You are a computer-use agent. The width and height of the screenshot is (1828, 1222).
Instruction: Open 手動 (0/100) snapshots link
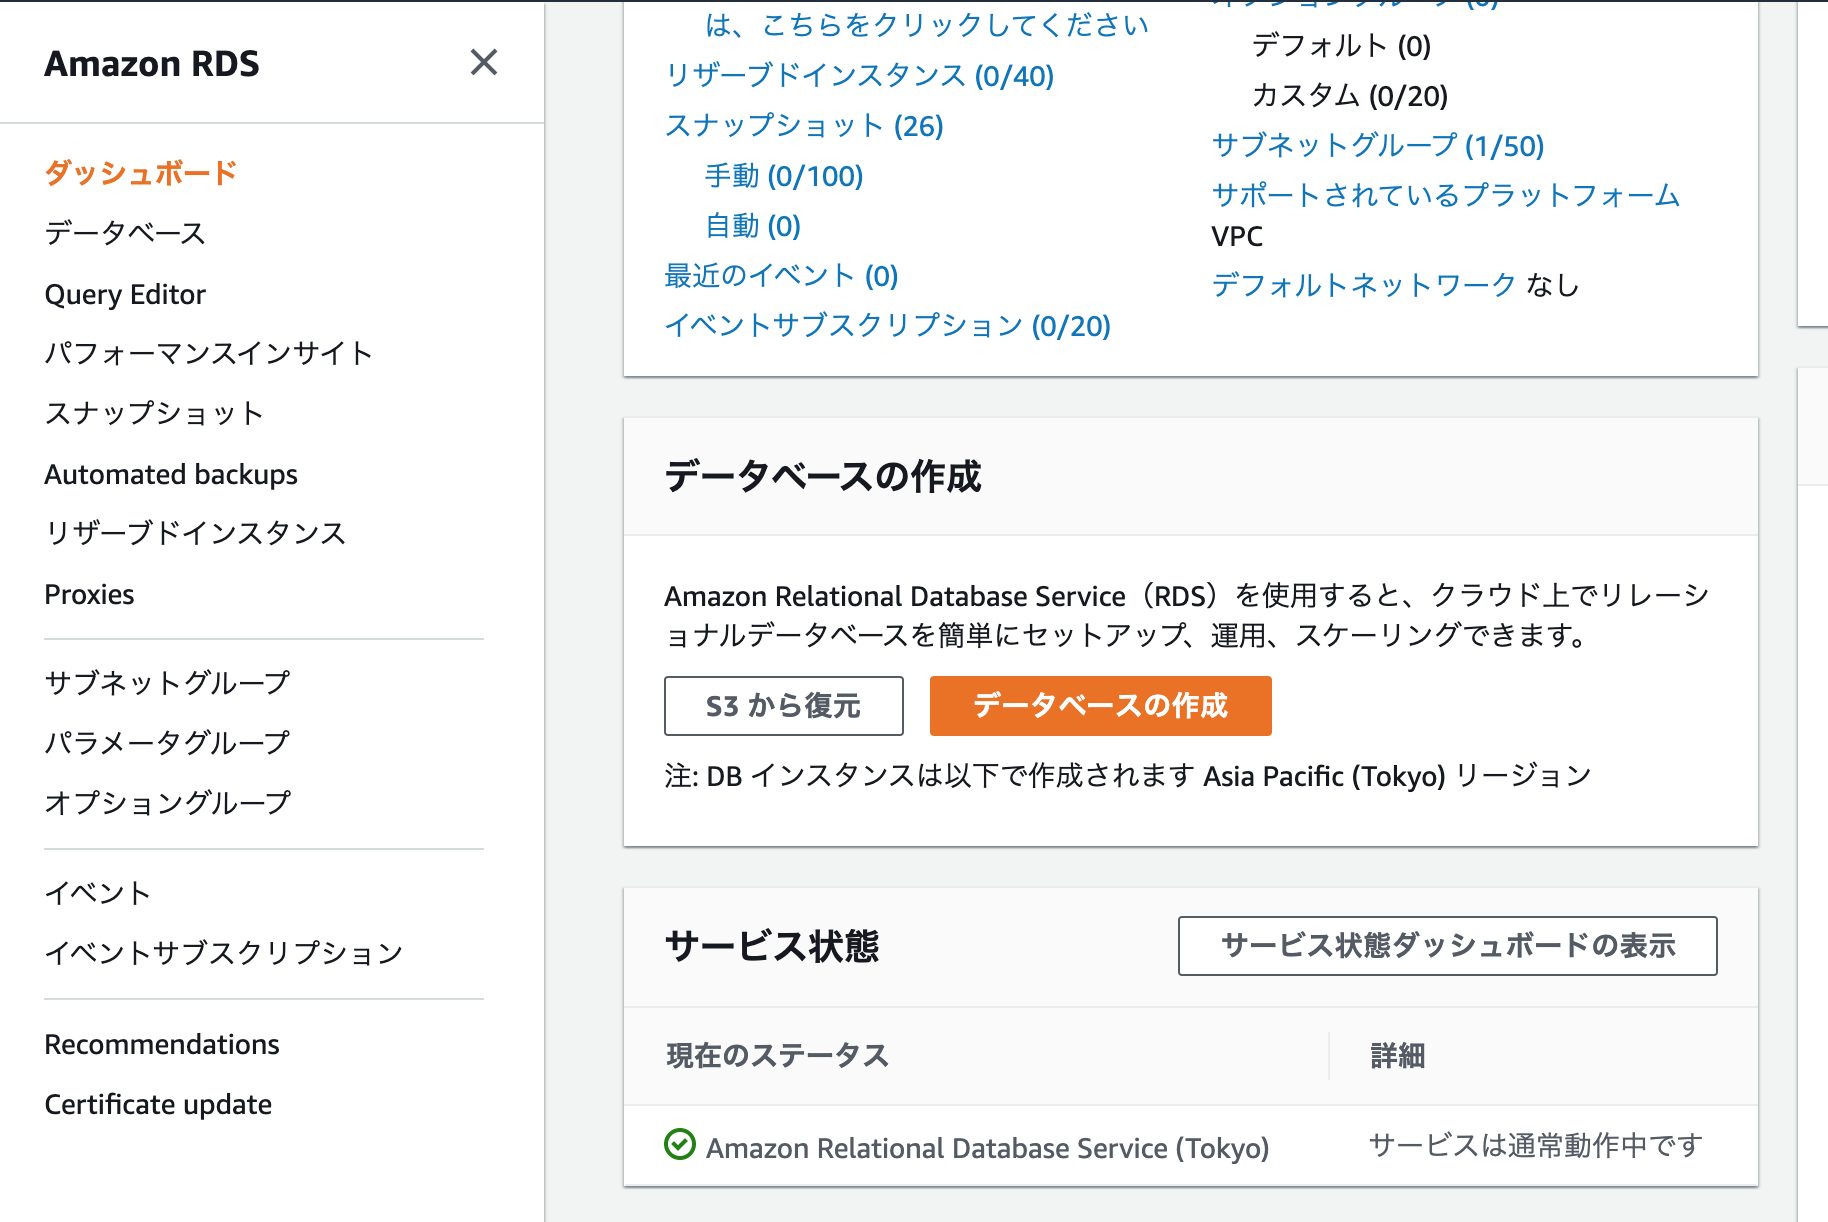784,176
